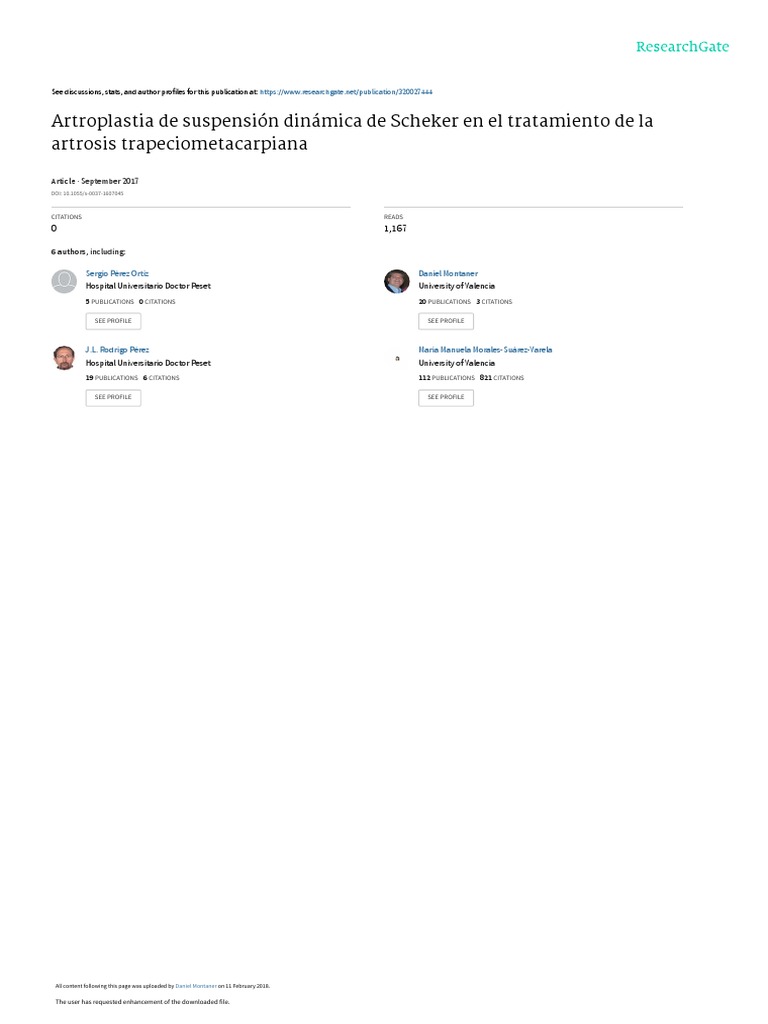Open the researchgate.net publication URL link

click(x=346, y=92)
